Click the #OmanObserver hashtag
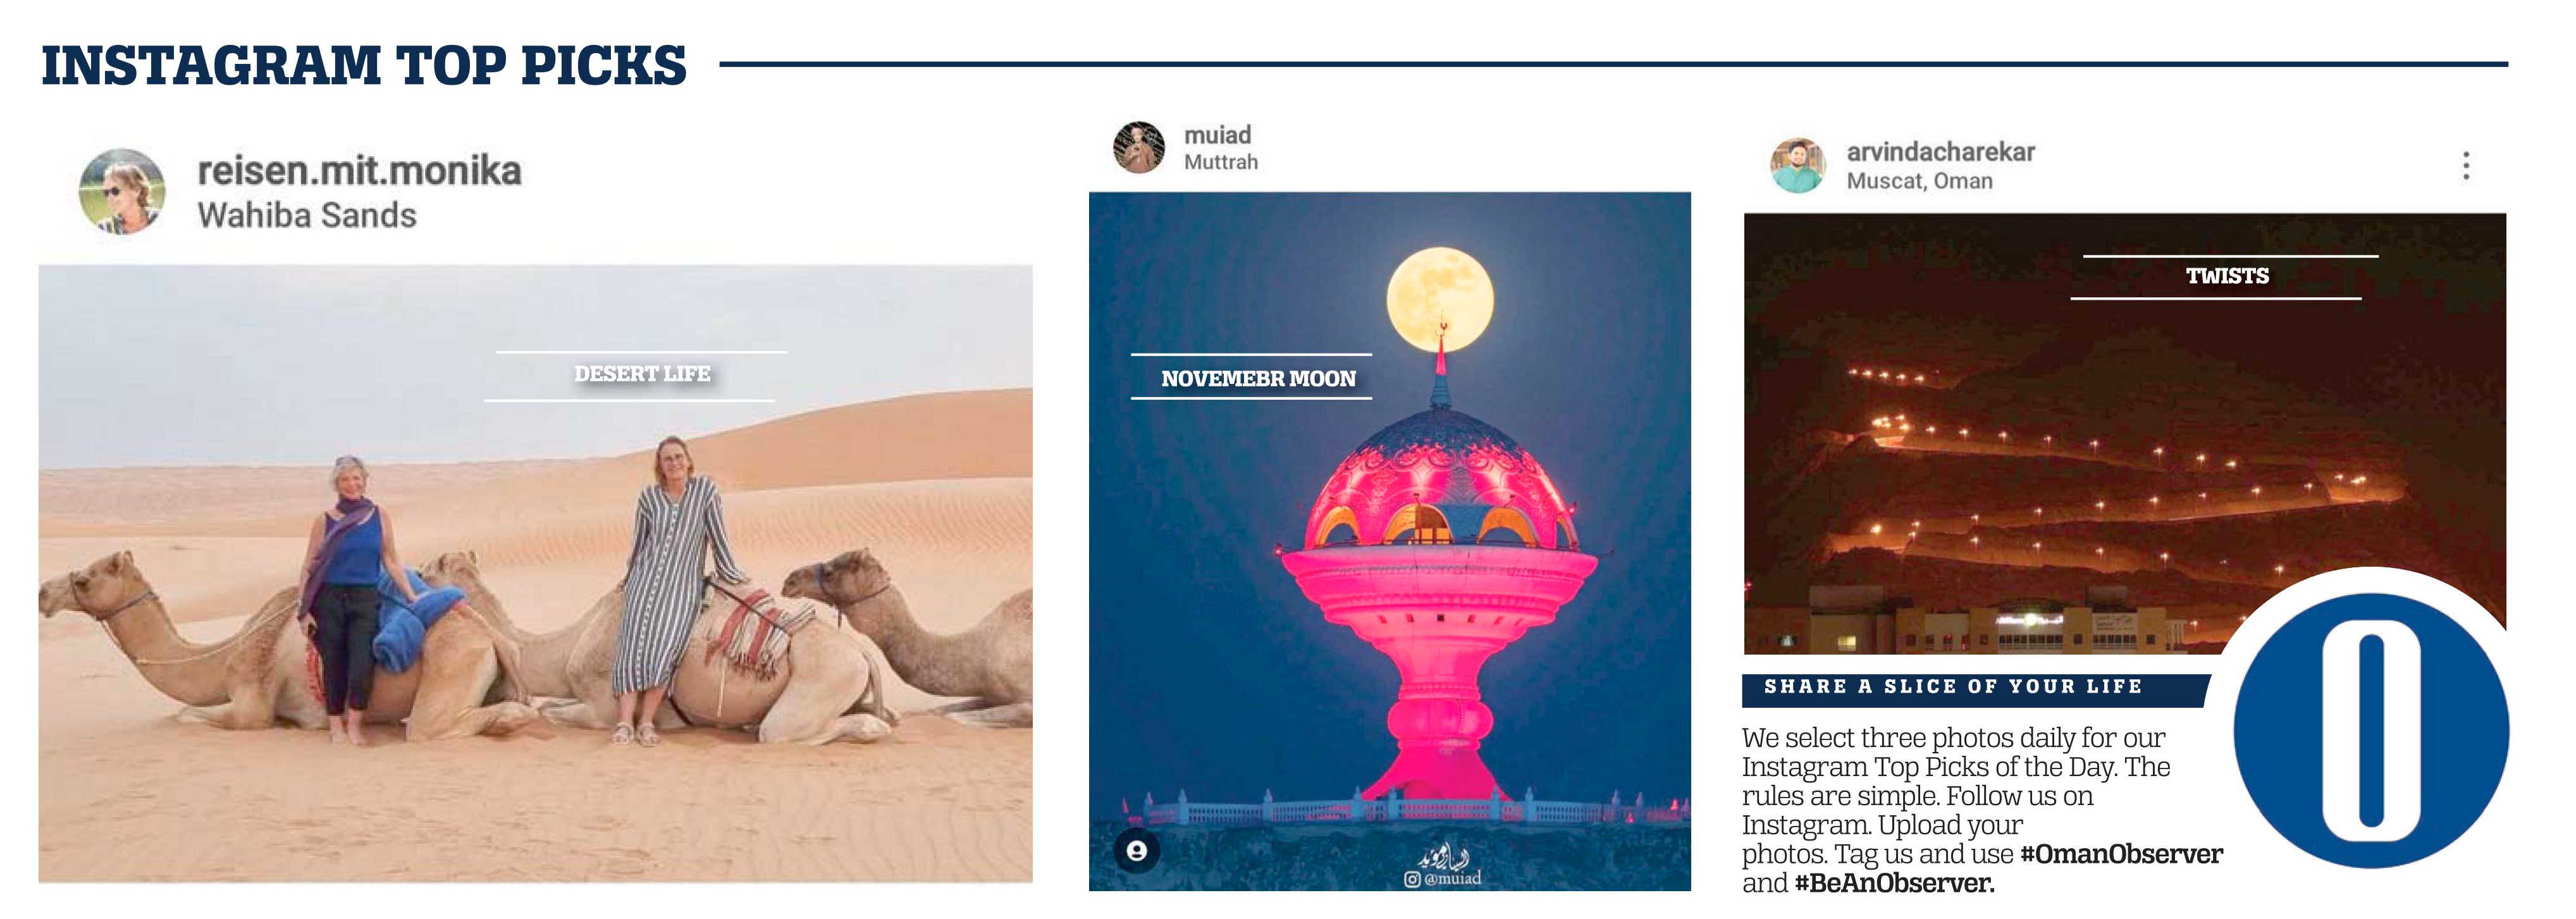Screen dimensions: 2576x919 (2121, 854)
